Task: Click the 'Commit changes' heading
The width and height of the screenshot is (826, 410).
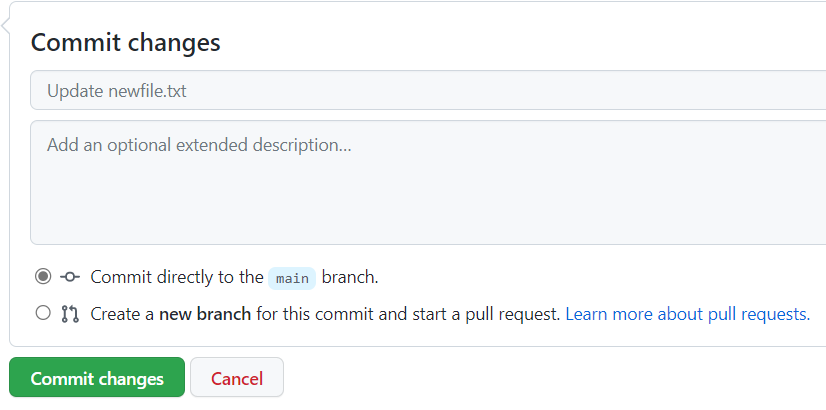Action: pos(126,43)
